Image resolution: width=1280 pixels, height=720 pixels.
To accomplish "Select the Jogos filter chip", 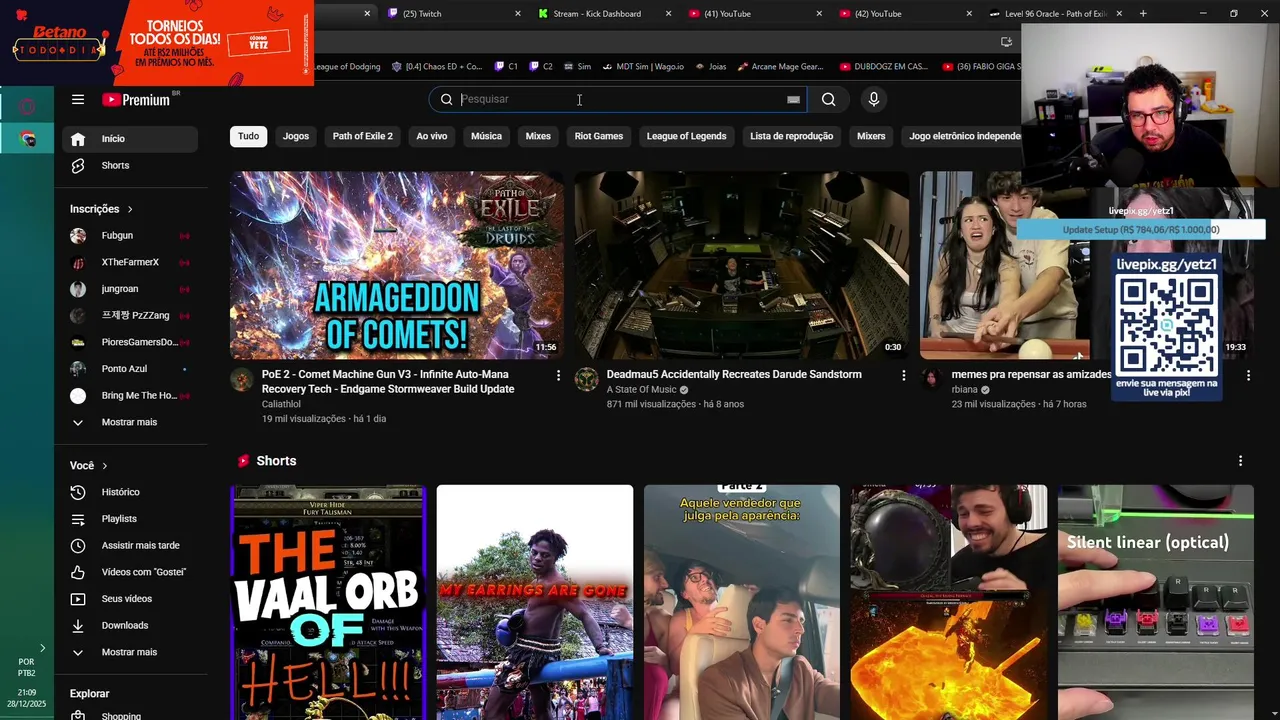I will point(296,136).
